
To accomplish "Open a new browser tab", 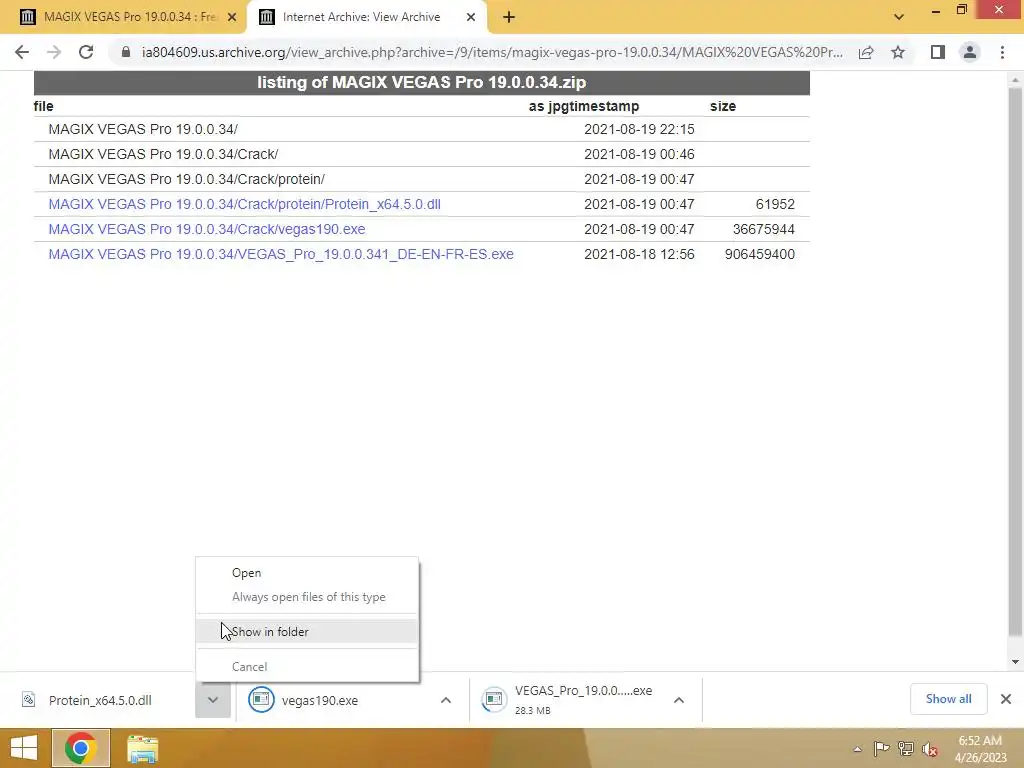I will pos(509,18).
